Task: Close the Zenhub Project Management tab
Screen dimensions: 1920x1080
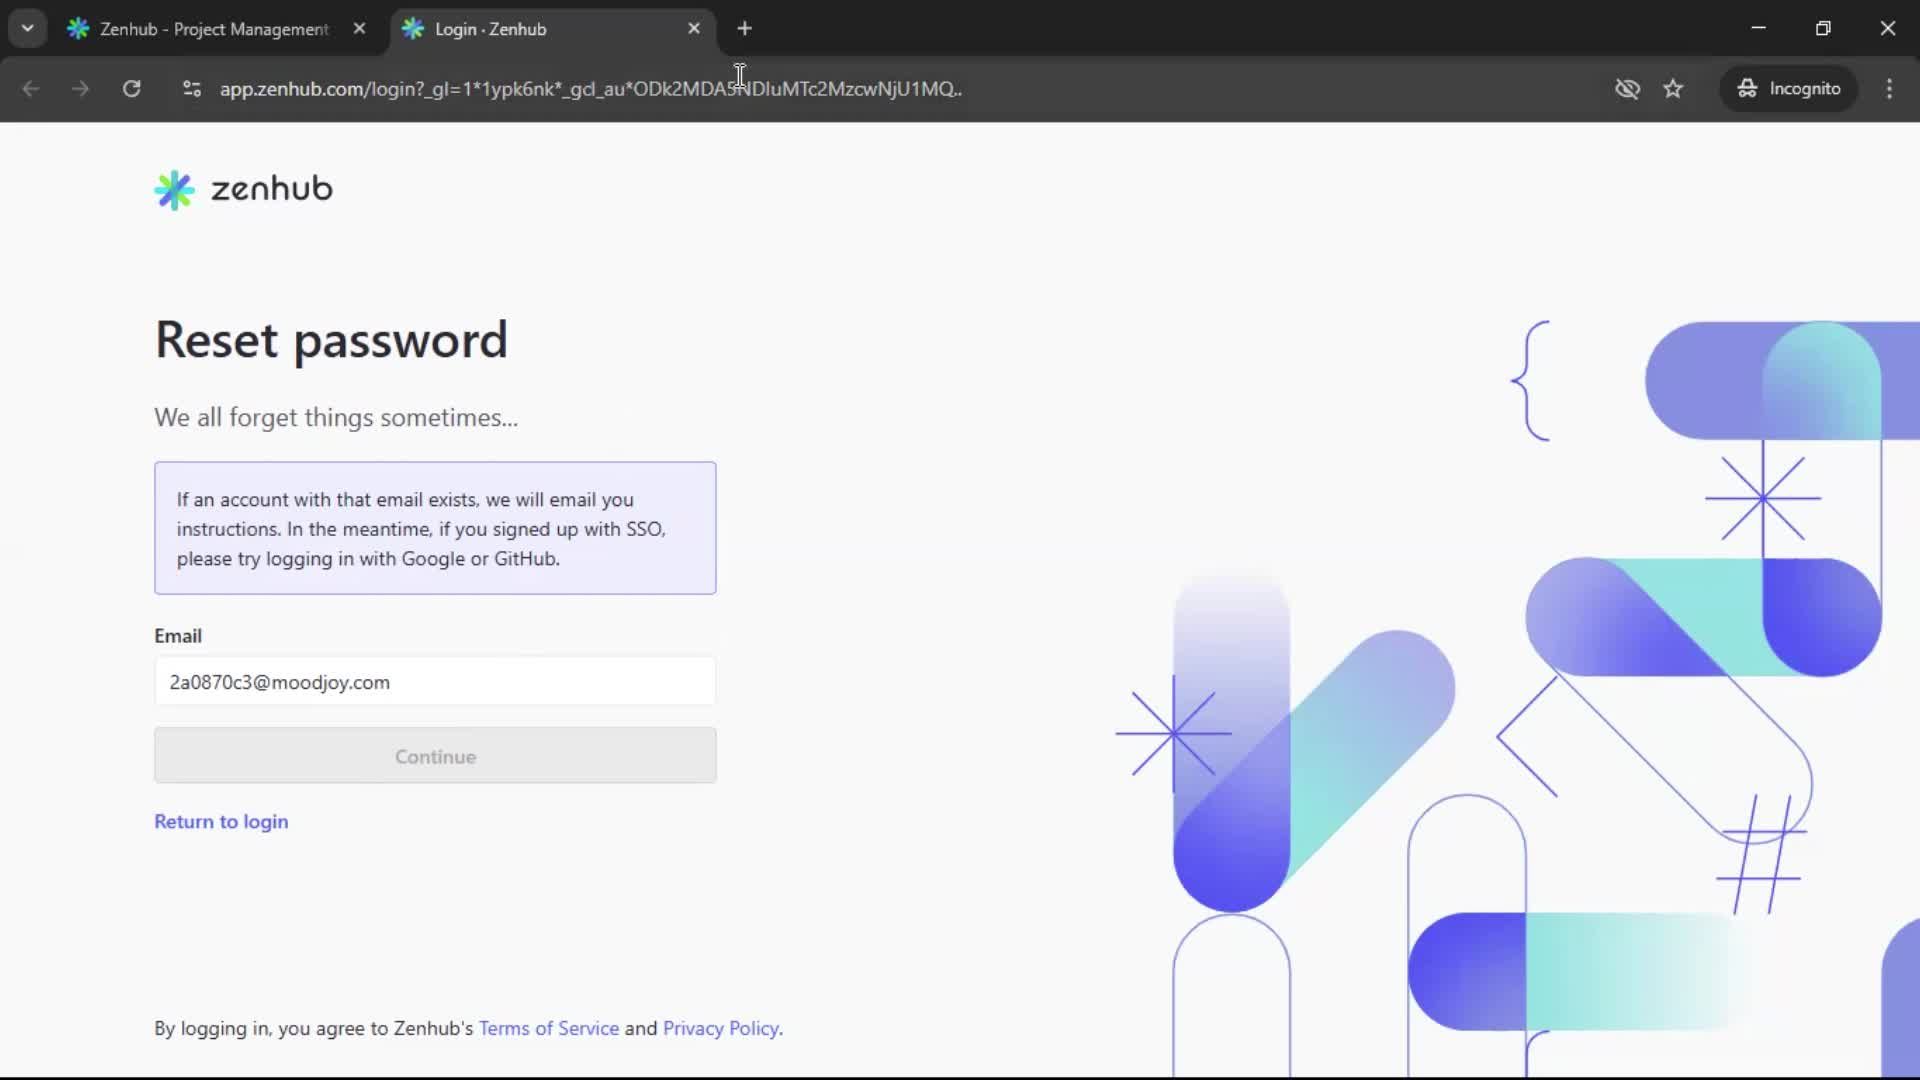Action: tap(361, 28)
